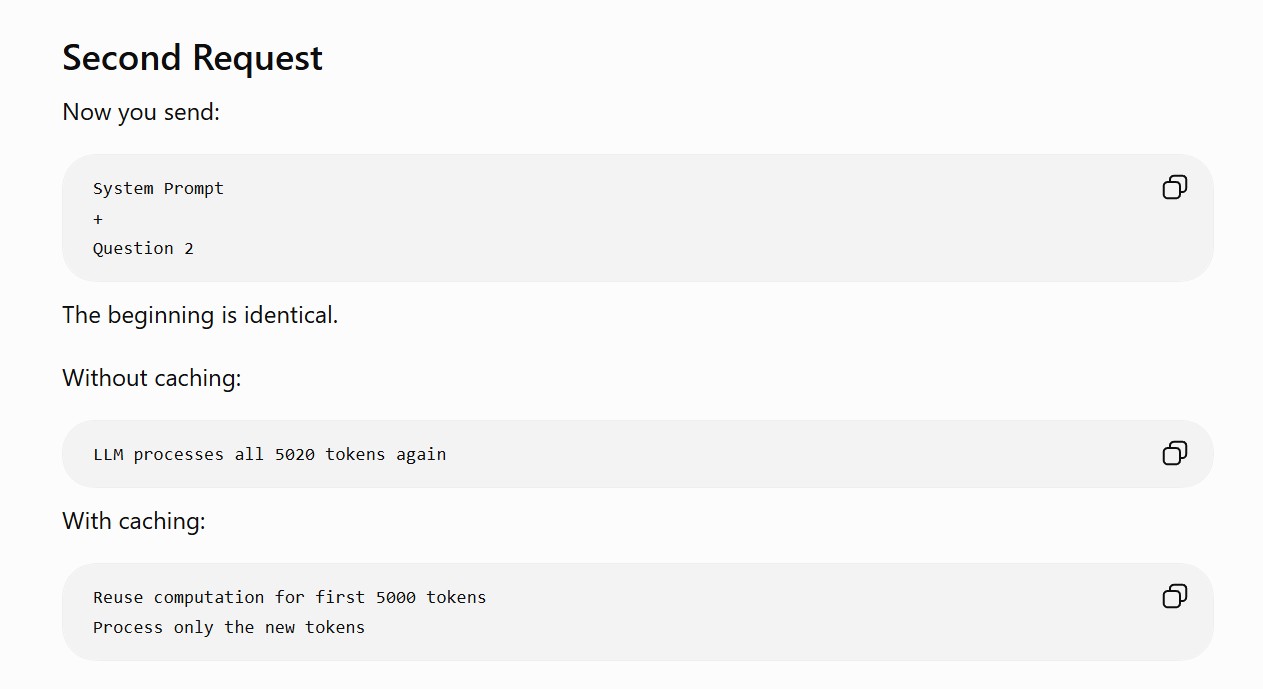
Task: Click the 'Now you send:' text
Action: coord(141,112)
